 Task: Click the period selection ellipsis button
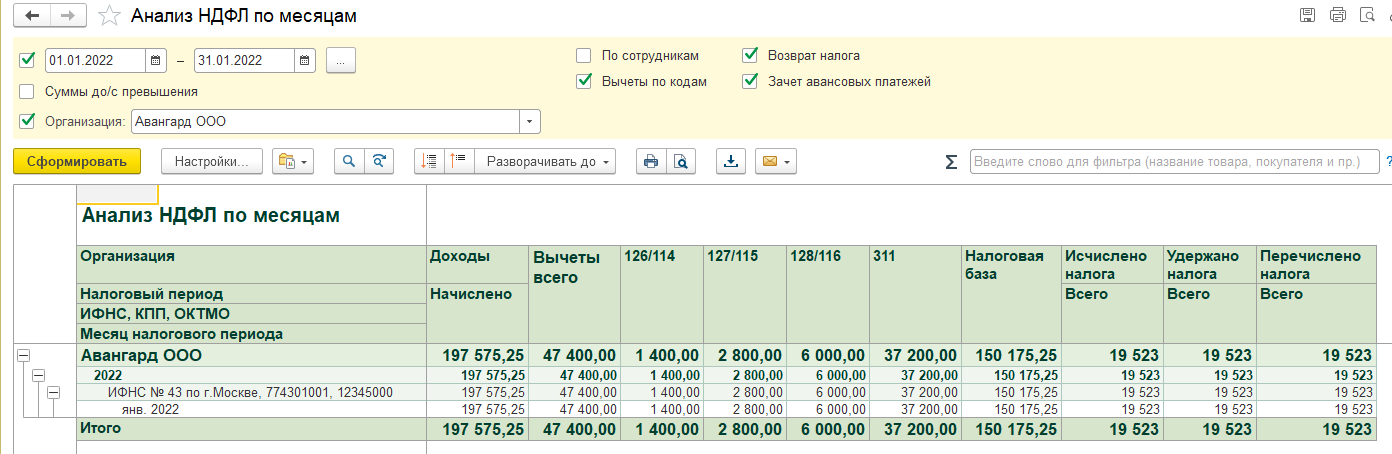pos(341,60)
